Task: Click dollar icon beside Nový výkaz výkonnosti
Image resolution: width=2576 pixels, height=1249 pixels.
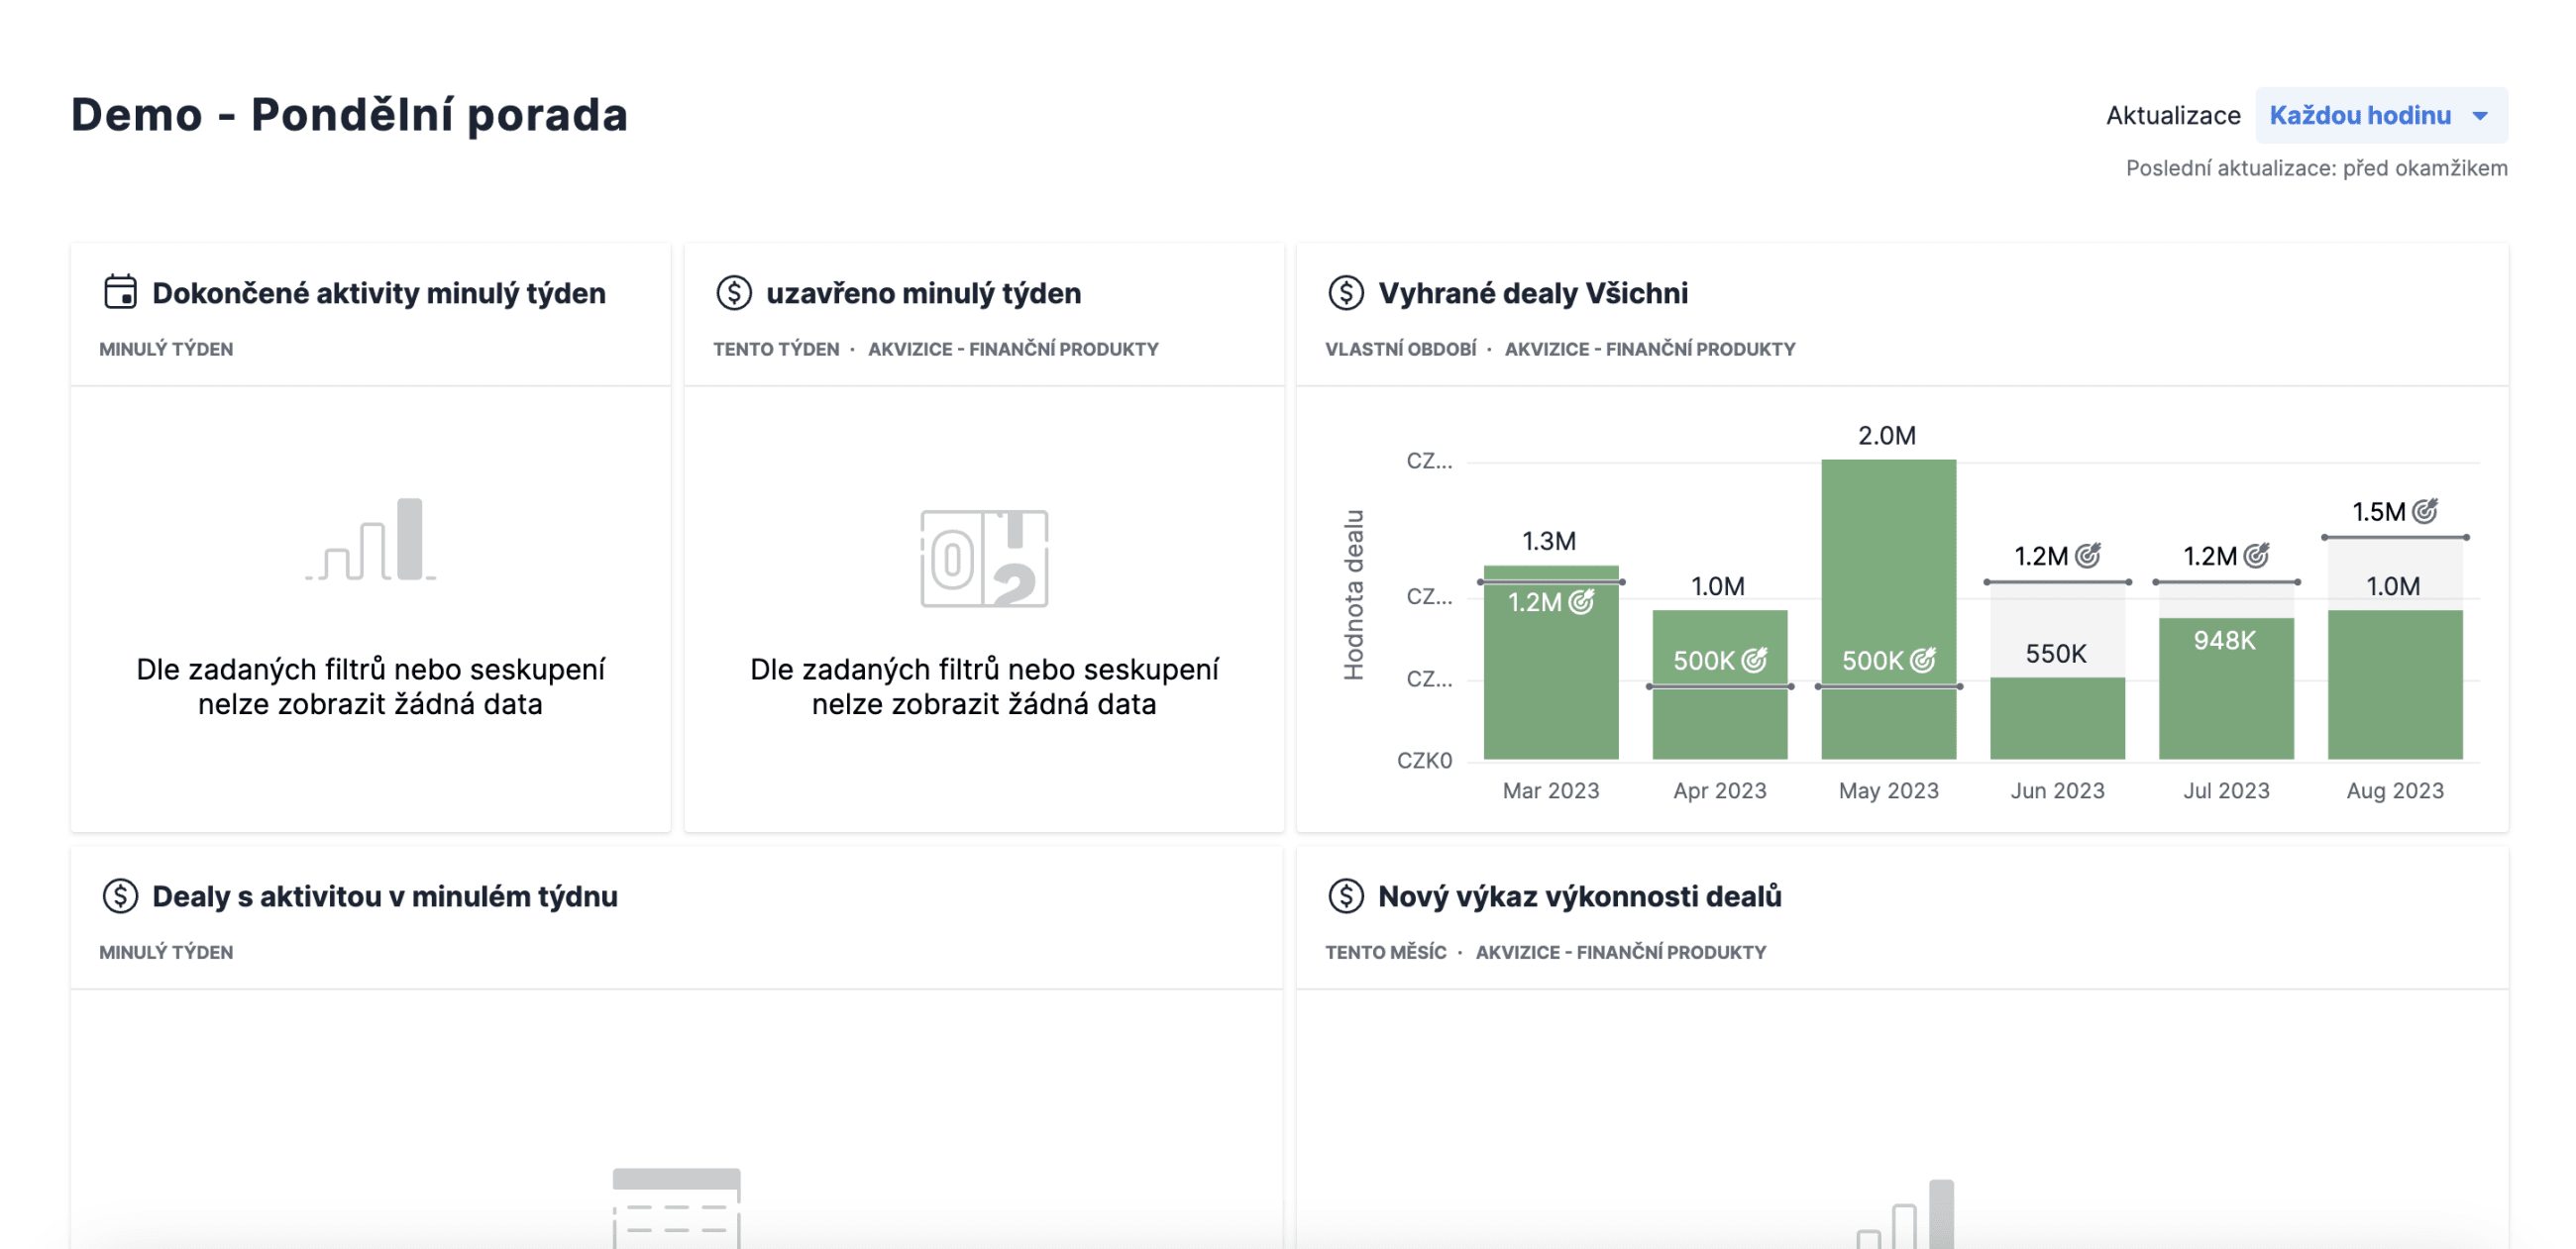Action: (x=1345, y=895)
